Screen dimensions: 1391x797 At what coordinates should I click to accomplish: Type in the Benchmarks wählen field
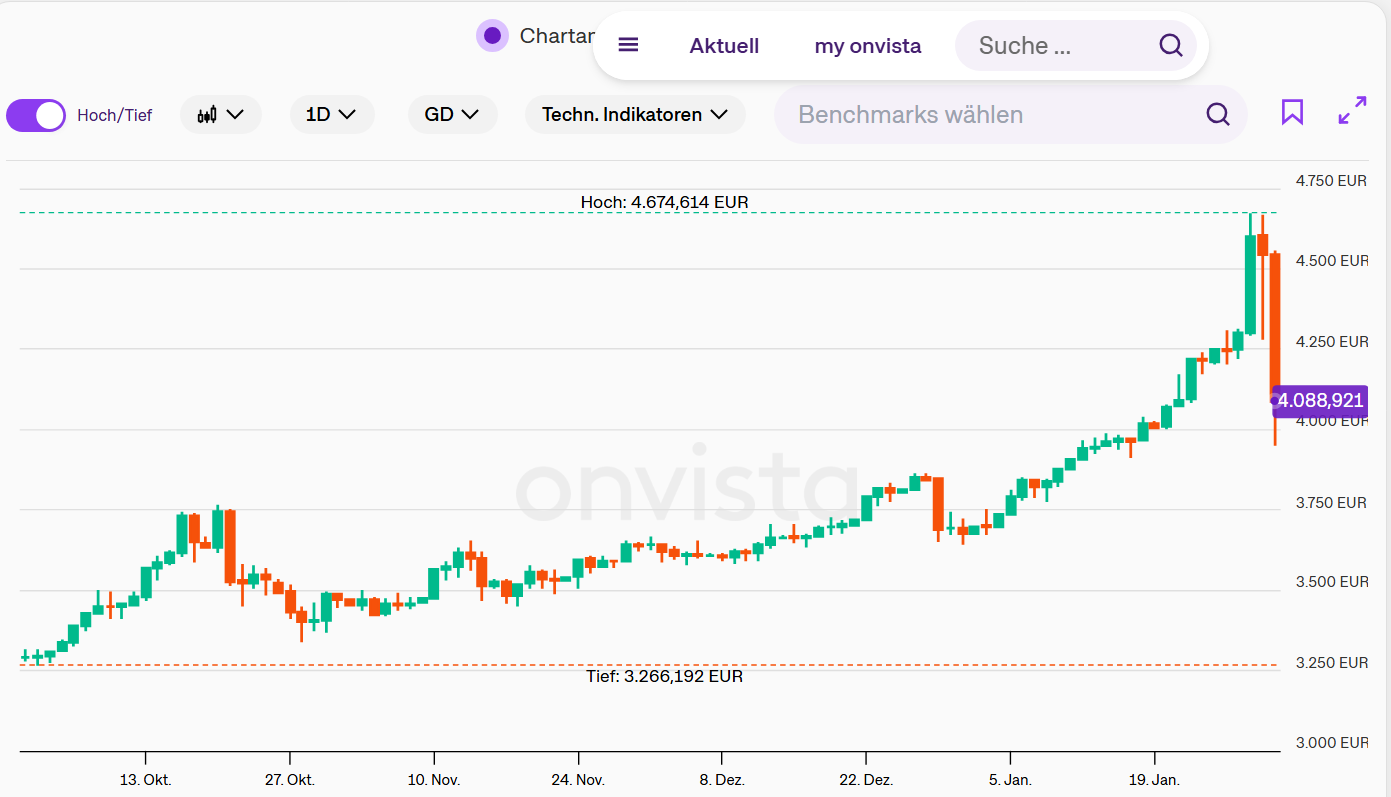(990, 115)
